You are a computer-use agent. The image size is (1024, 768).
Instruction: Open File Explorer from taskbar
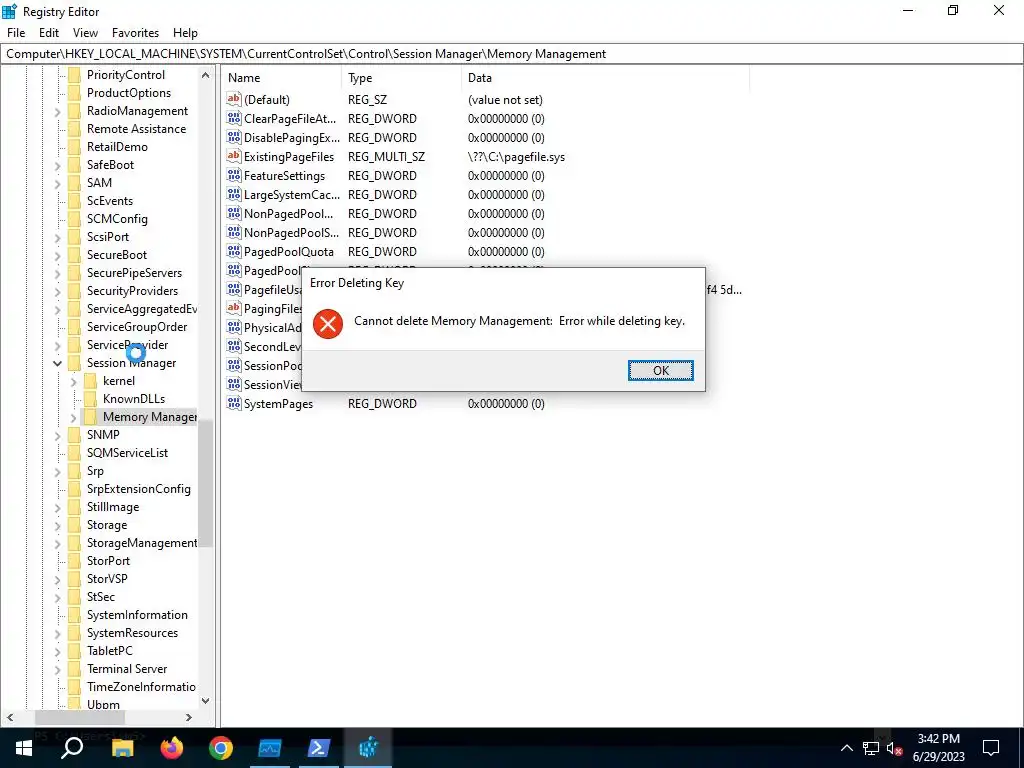(123, 748)
